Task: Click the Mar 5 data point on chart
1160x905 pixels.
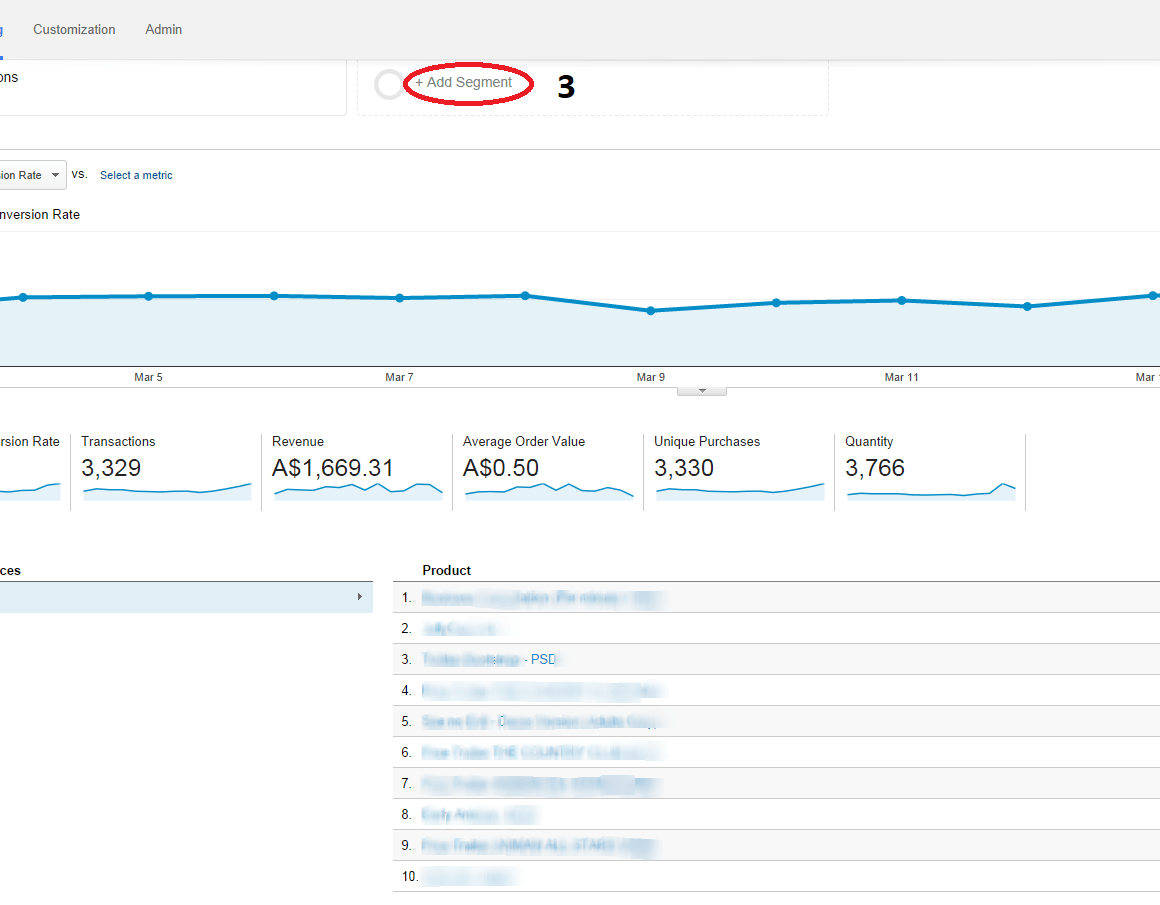Action: click(x=148, y=296)
